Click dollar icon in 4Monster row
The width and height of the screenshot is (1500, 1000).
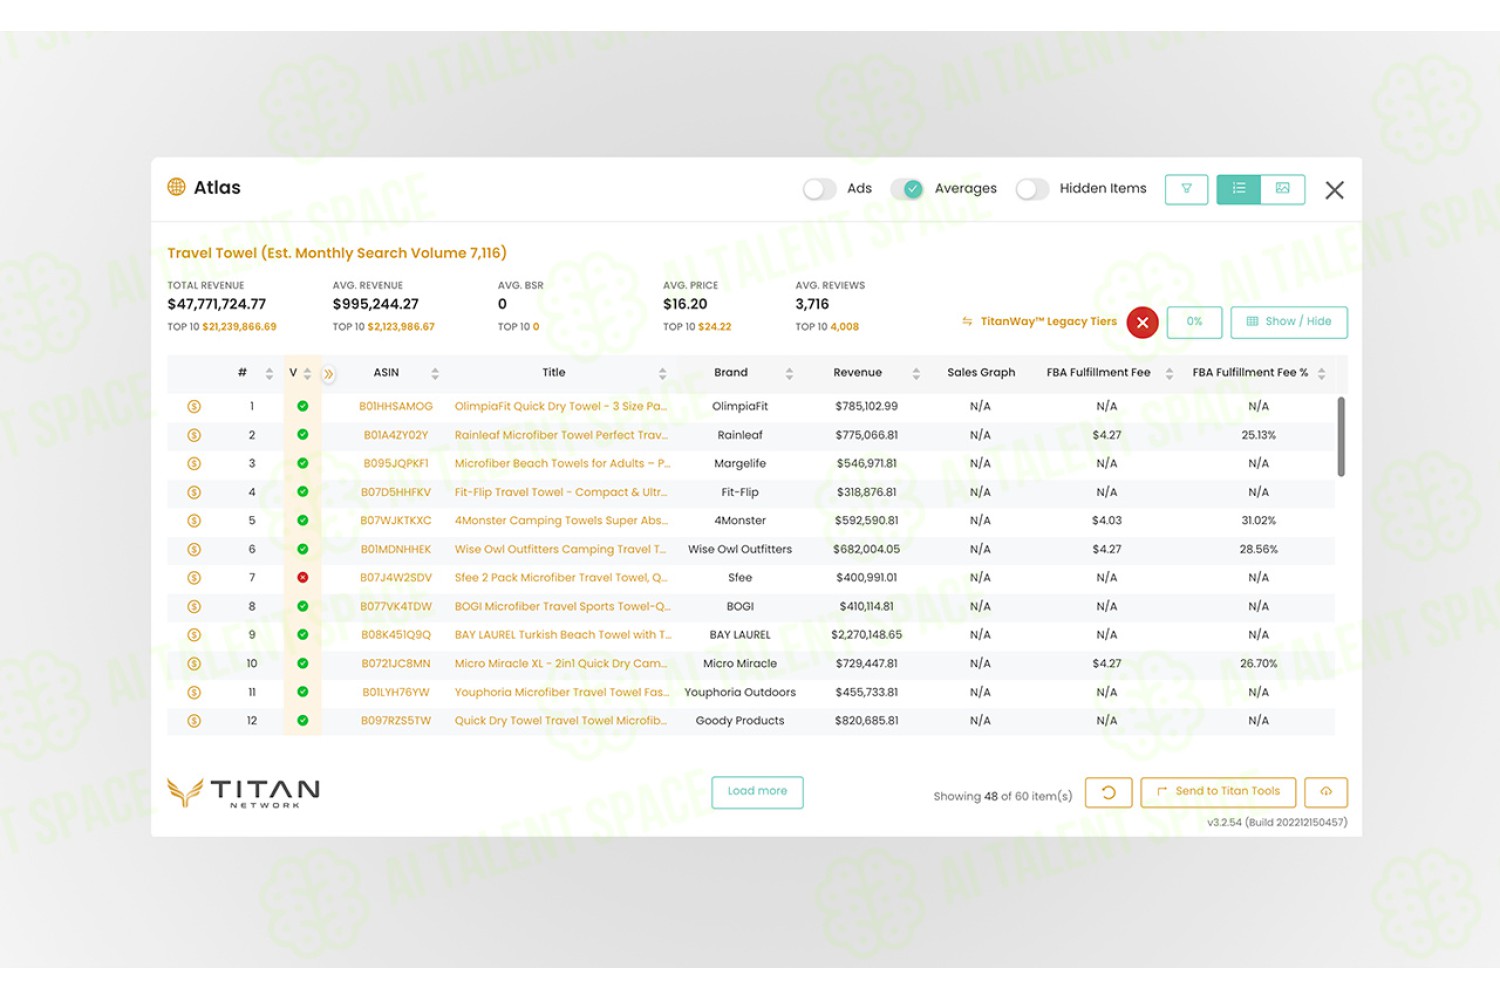click(194, 521)
